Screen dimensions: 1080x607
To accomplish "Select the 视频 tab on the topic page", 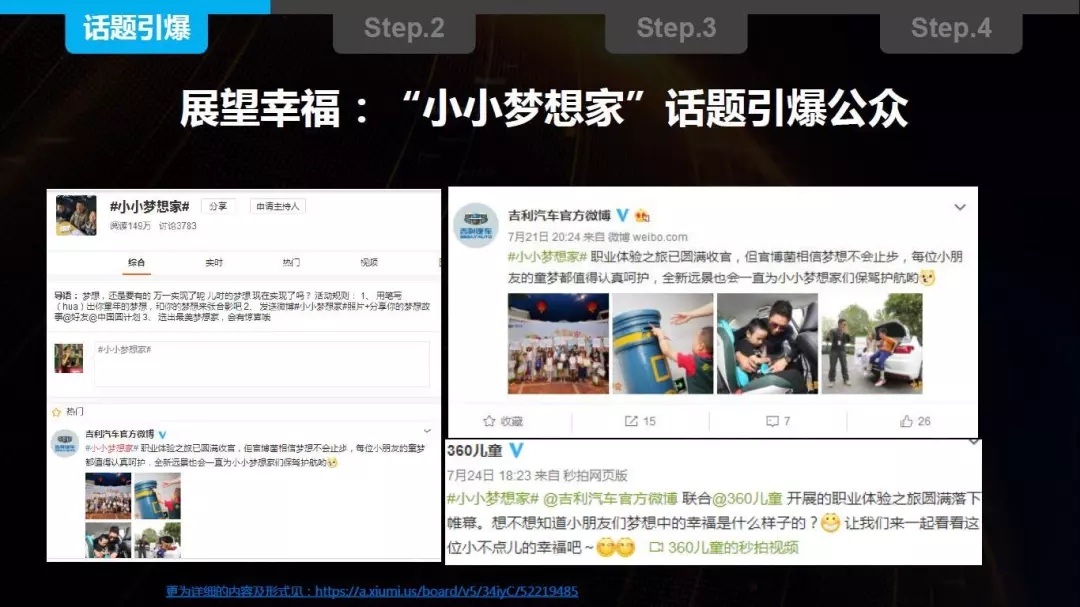I will [x=370, y=262].
